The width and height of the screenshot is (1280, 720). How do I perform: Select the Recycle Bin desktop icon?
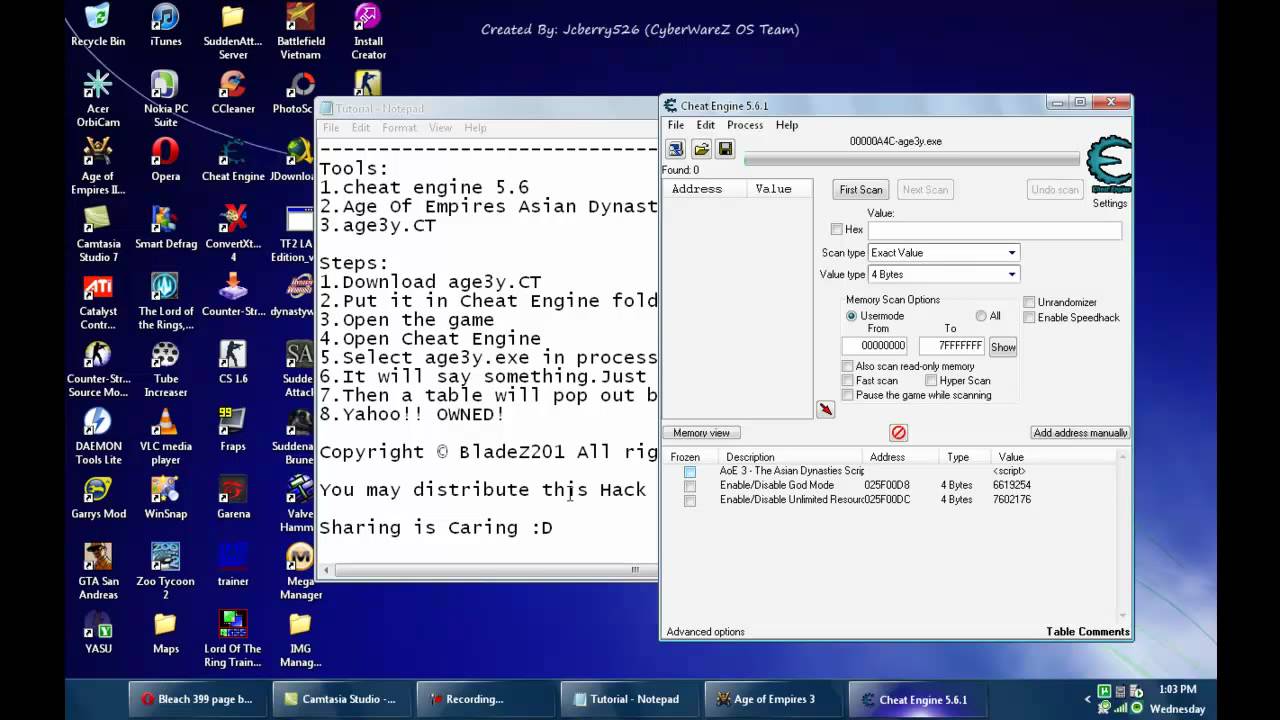click(x=98, y=27)
